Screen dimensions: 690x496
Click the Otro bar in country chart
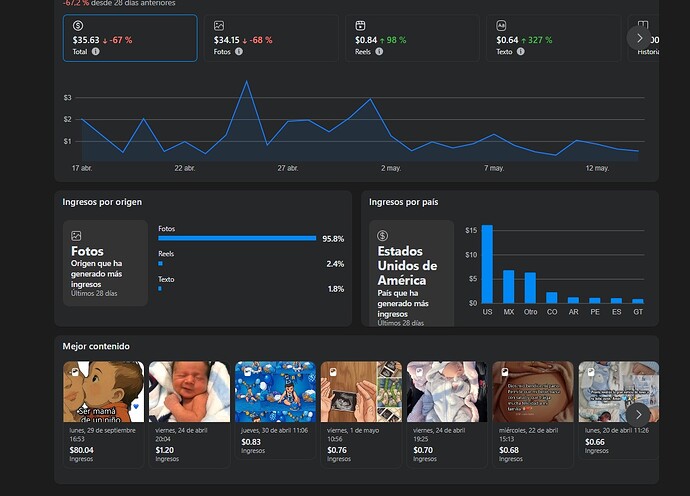coord(530,288)
